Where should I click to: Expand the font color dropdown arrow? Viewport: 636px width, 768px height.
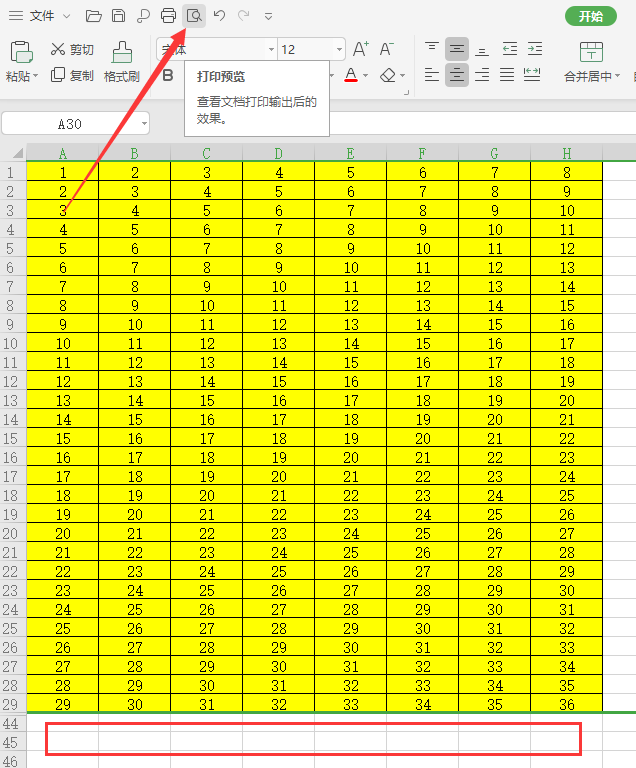pyautogui.click(x=366, y=76)
